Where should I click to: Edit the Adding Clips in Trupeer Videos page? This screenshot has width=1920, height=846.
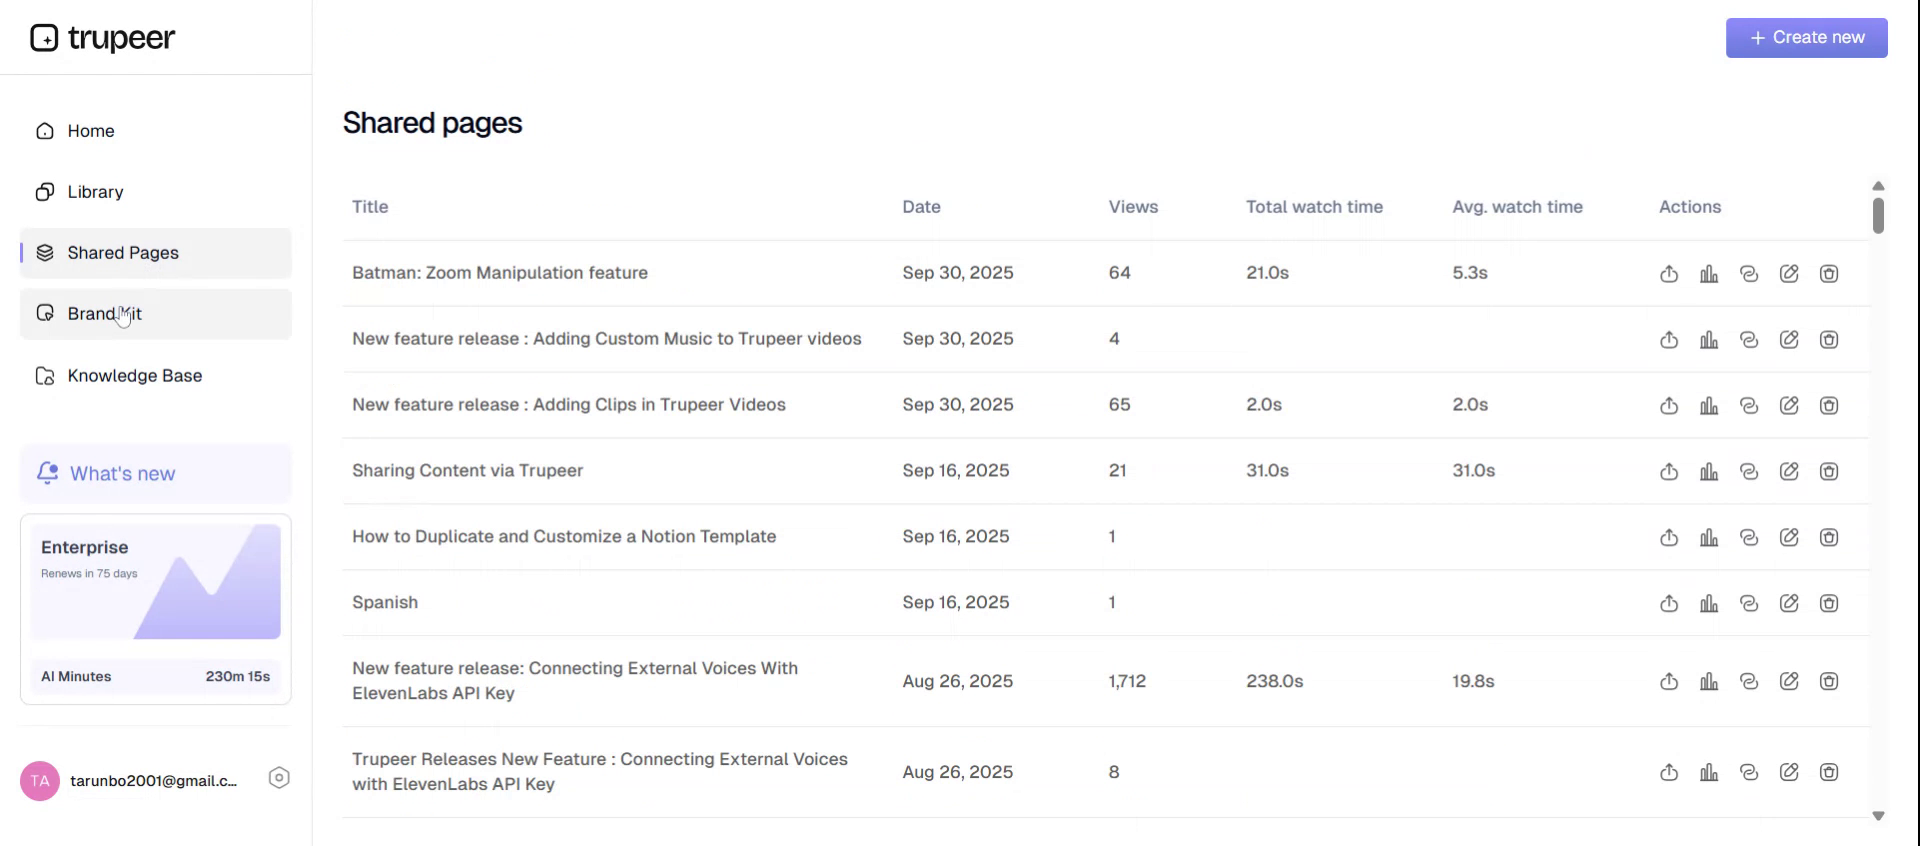coord(1789,406)
